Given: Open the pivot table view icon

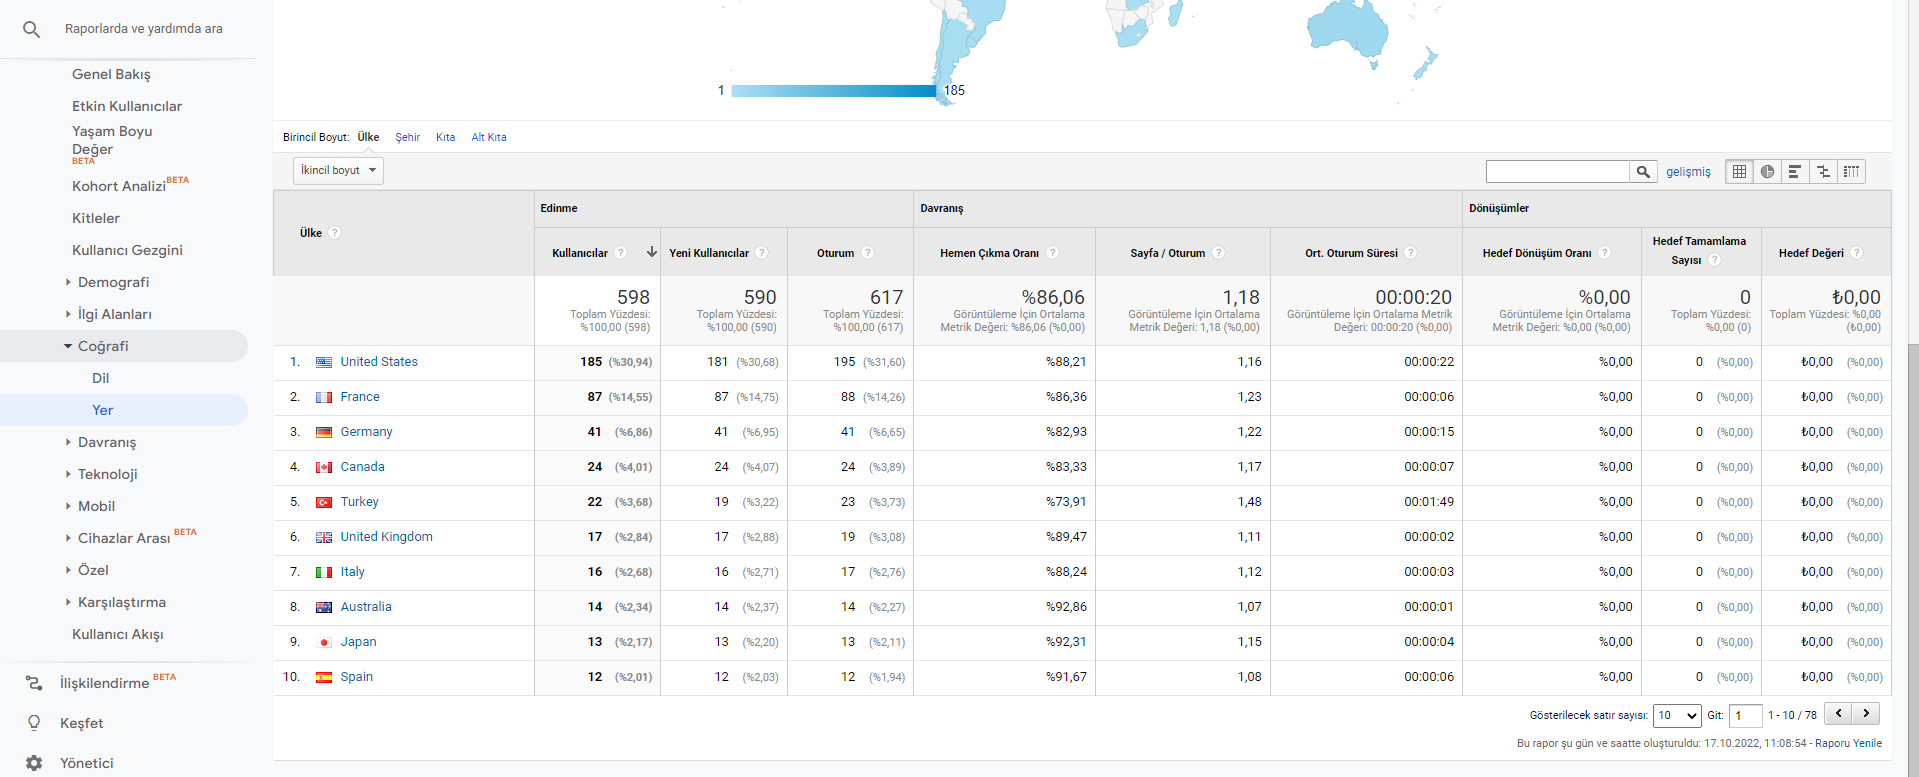Looking at the screenshot, I should click(1851, 172).
